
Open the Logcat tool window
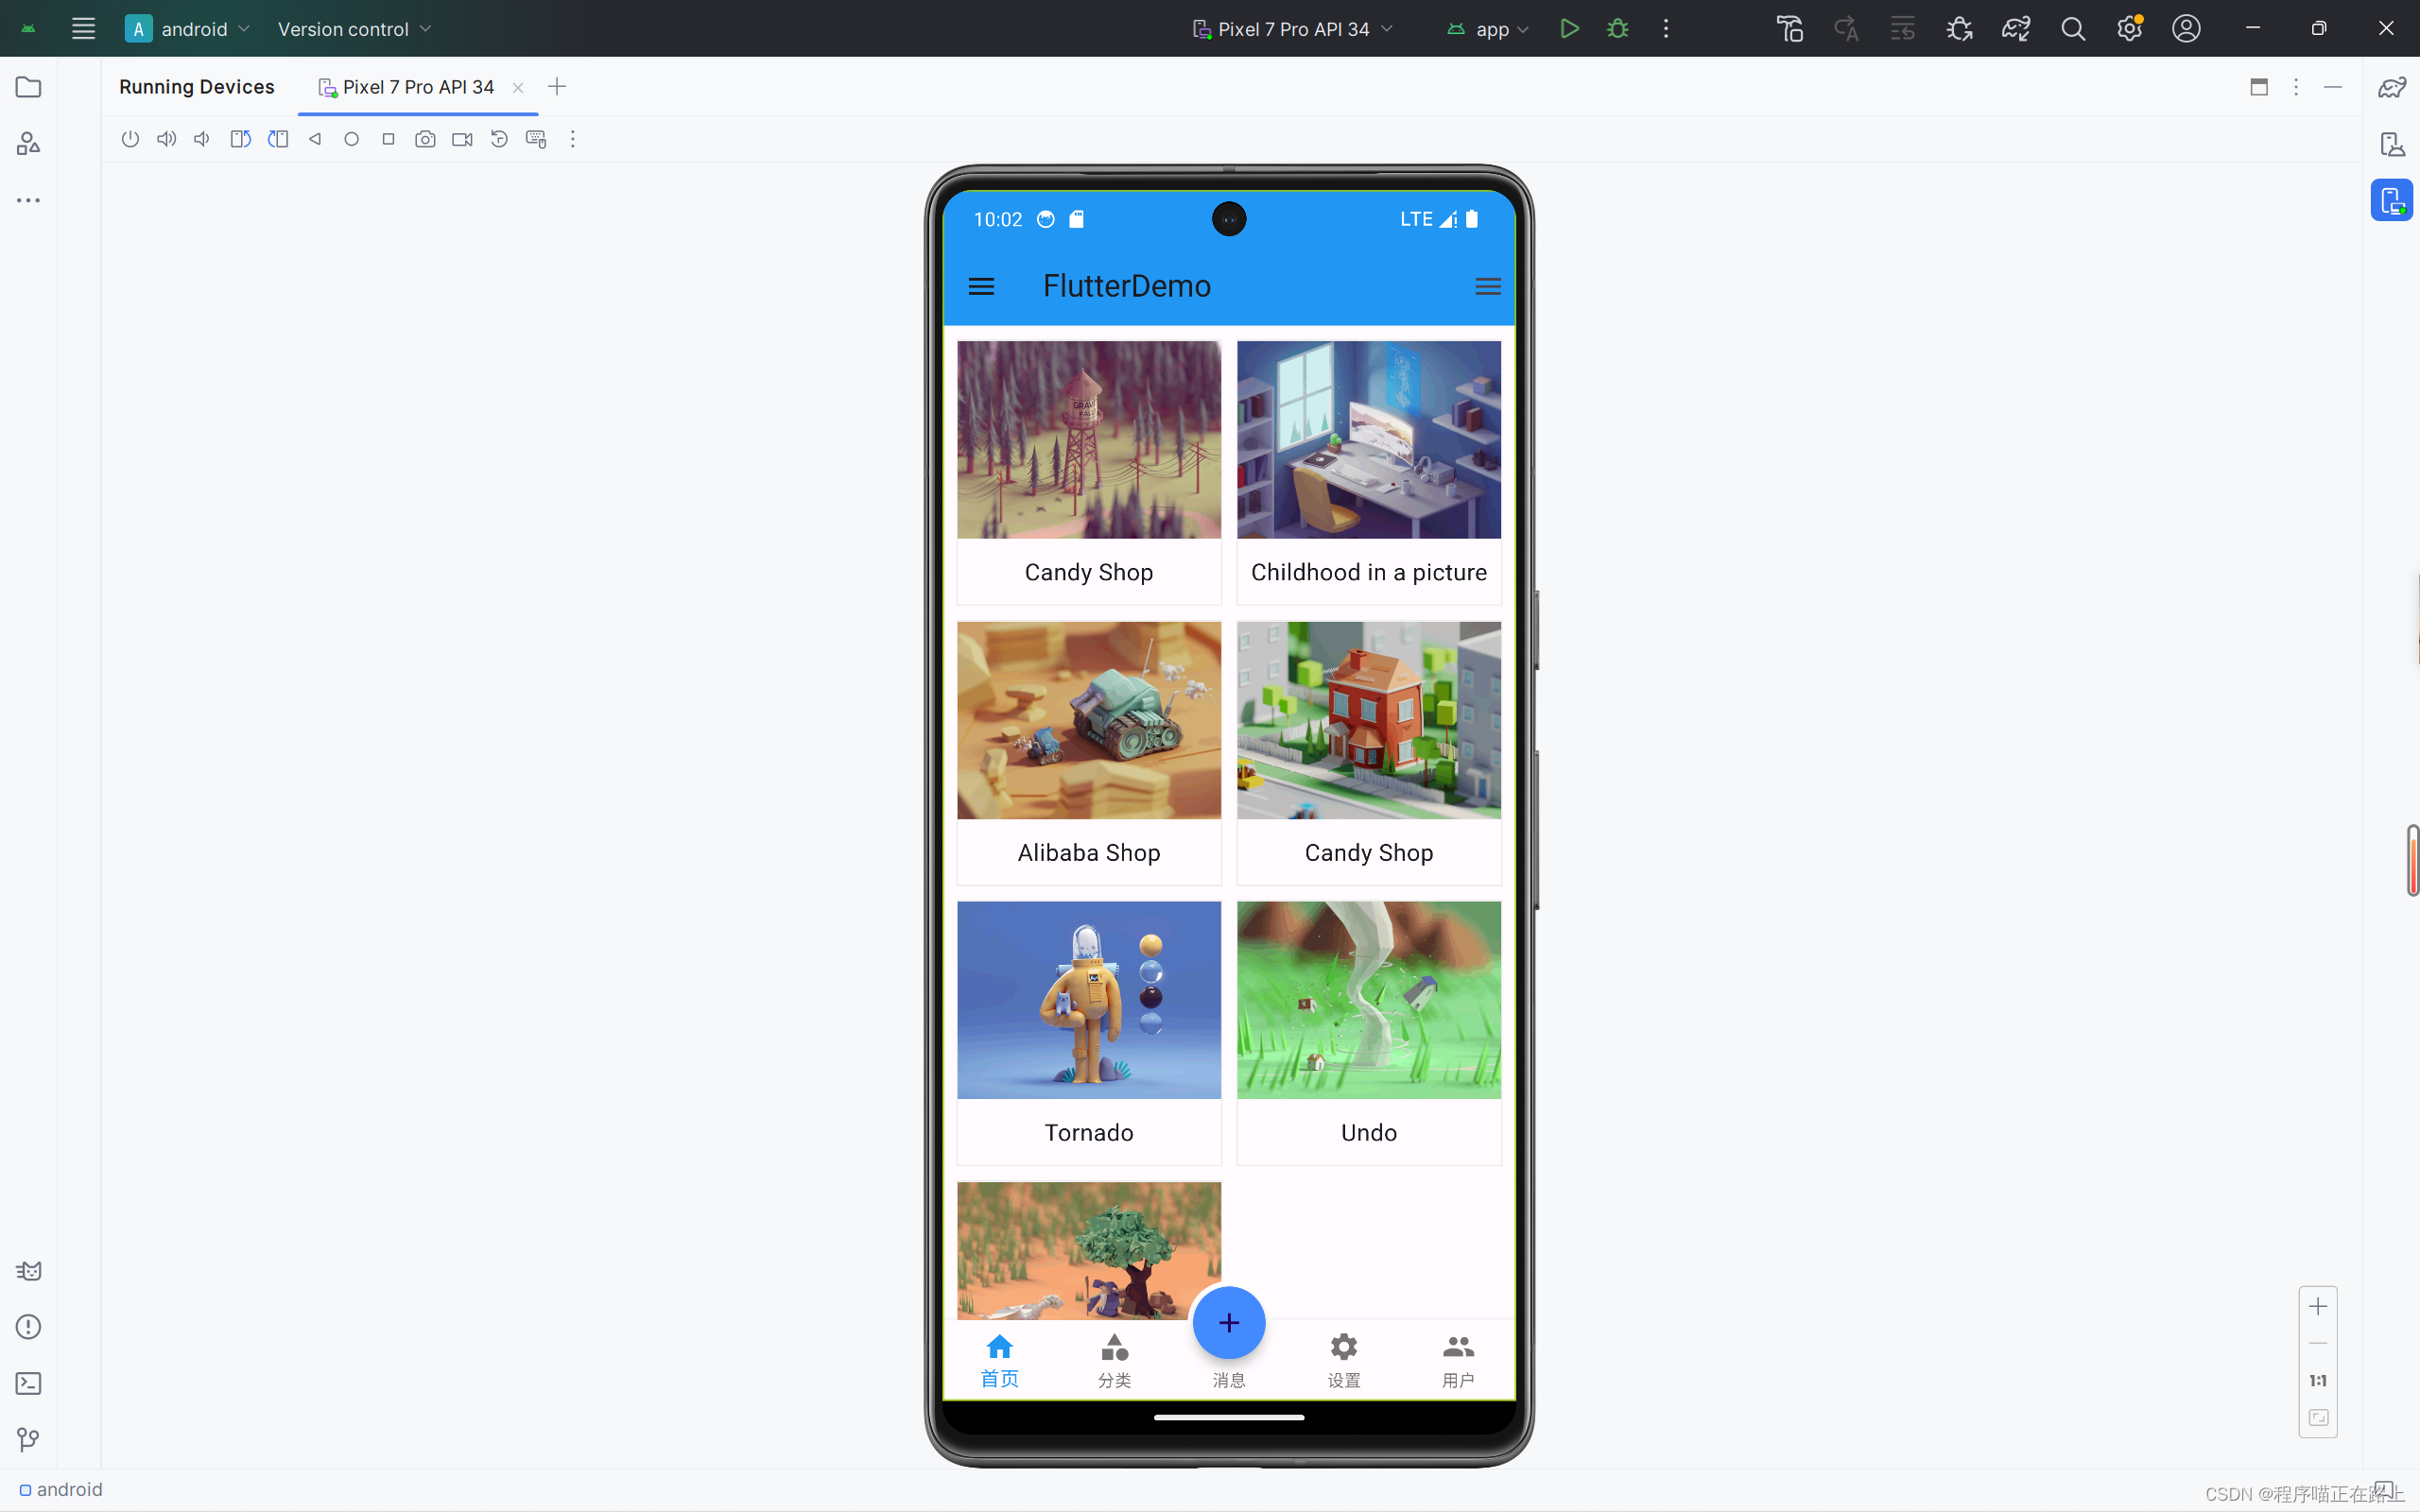tap(28, 1271)
